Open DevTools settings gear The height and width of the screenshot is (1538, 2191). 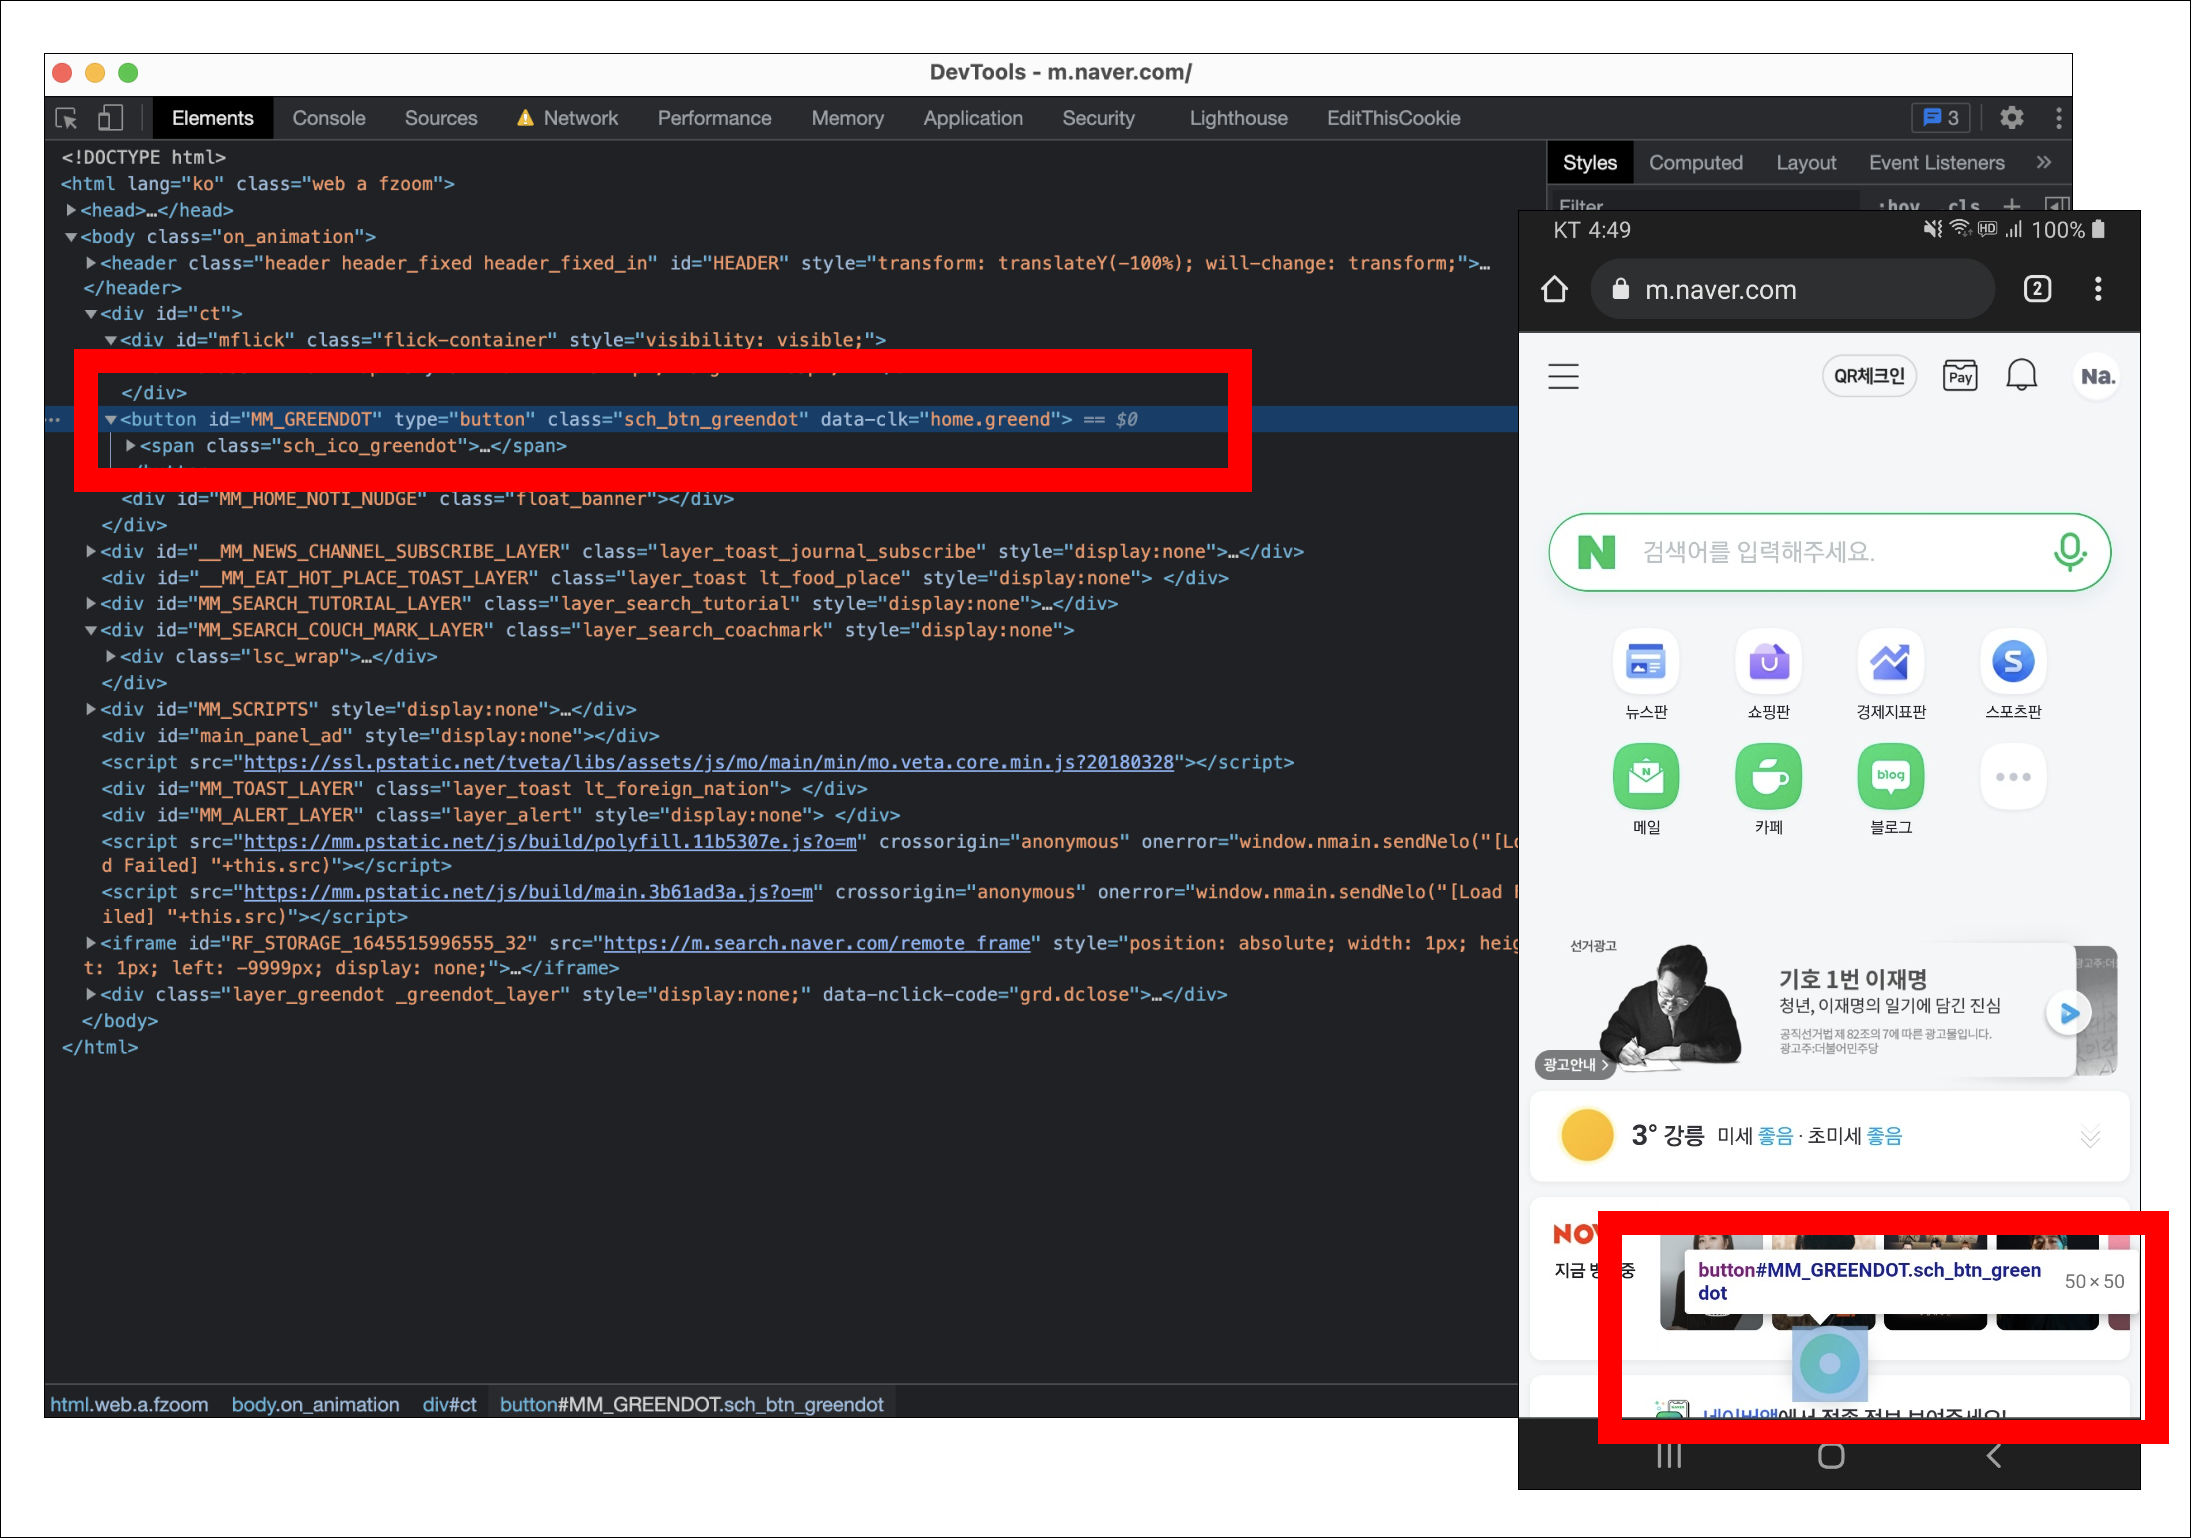pyautogui.click(x=2011, y=118)
